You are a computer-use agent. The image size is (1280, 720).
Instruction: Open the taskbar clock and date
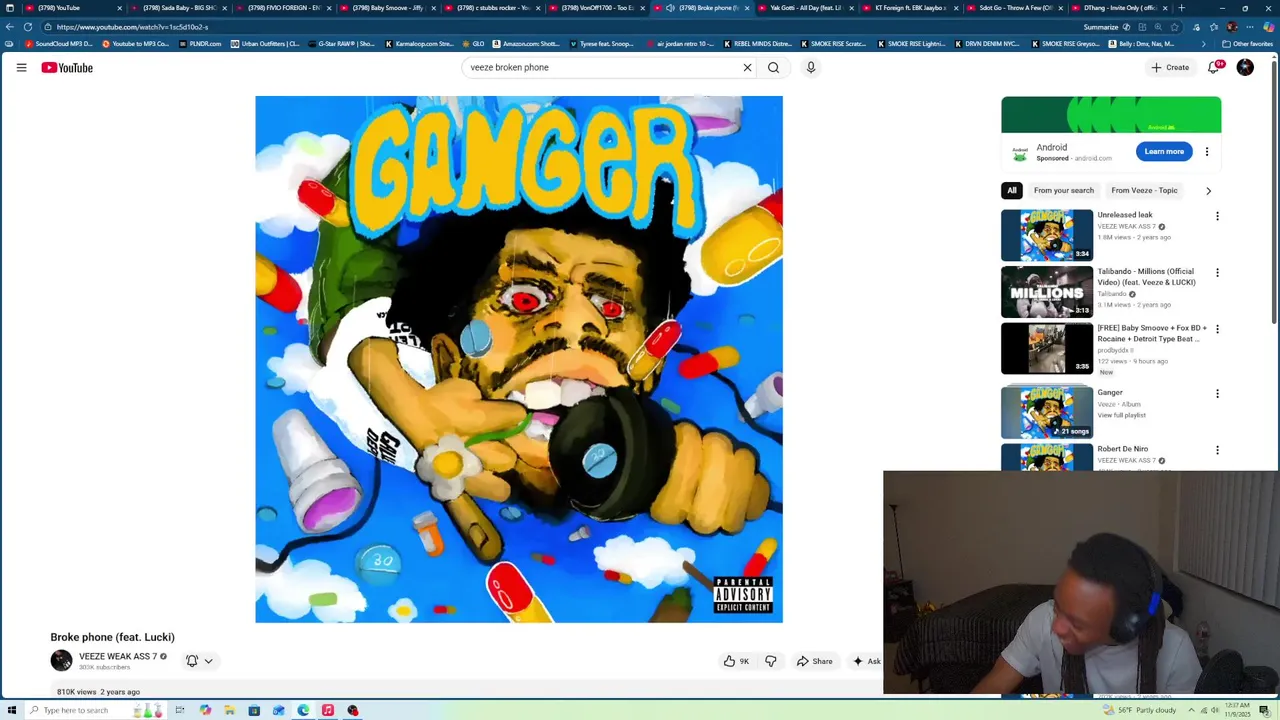click(1238, 710)
